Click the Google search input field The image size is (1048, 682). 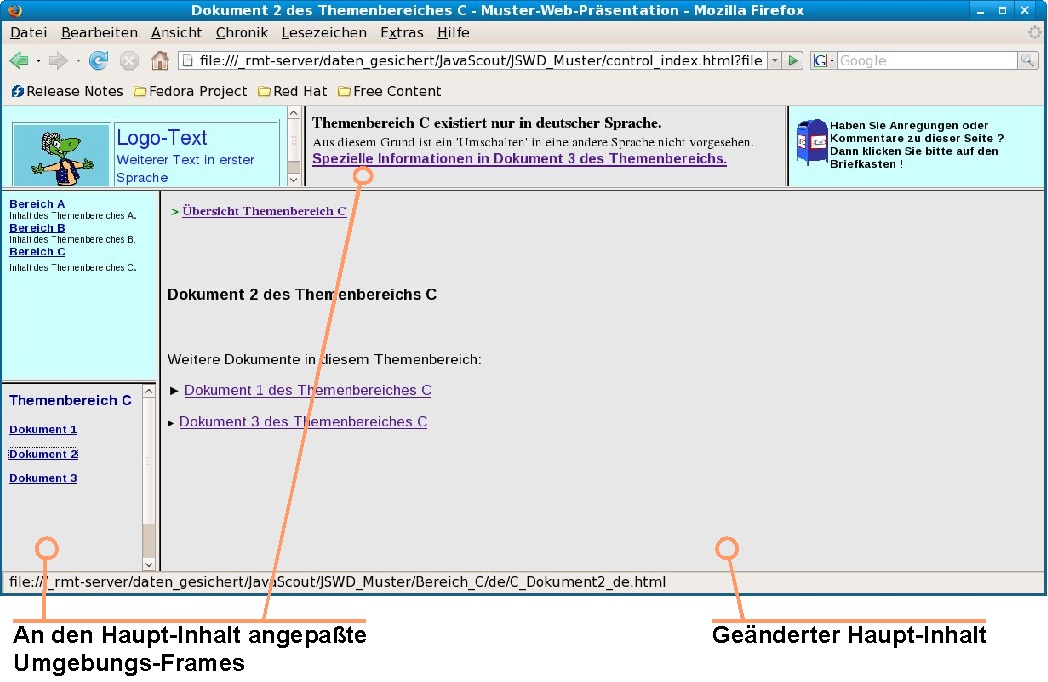click(x=926, y=61)
